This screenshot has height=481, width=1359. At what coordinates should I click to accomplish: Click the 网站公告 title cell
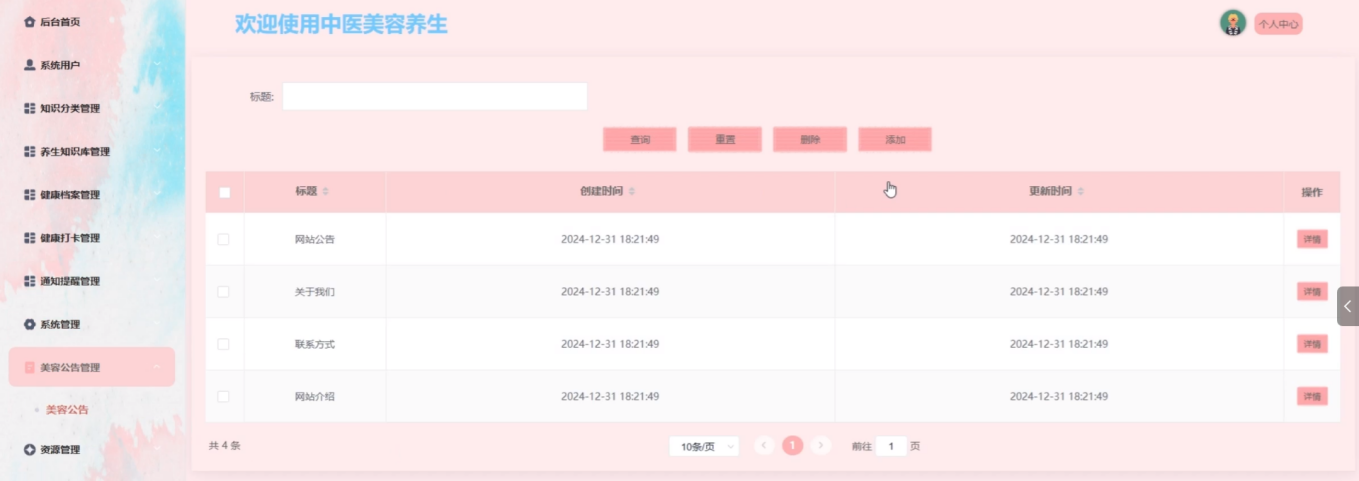[315, 239]
